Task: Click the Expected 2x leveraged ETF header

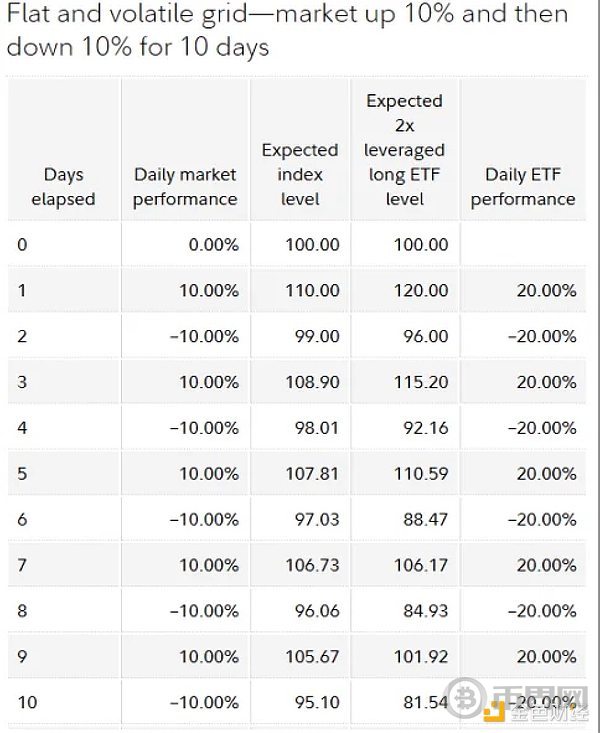Action: [404, 150]
